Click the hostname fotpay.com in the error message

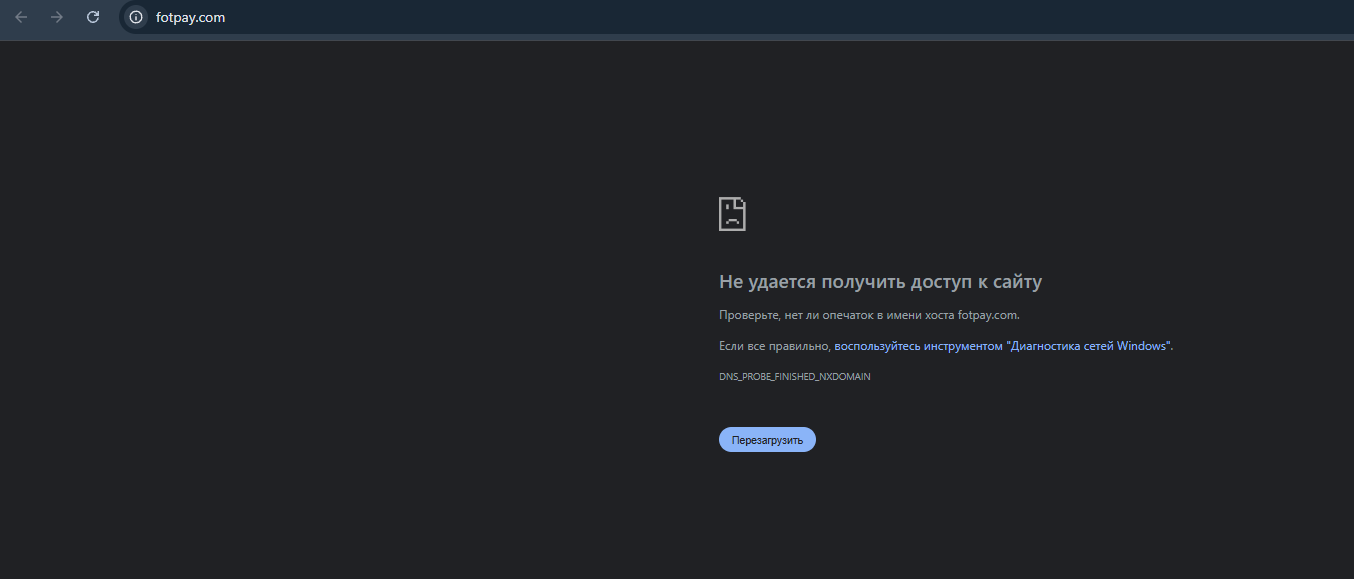coord(987,315)
